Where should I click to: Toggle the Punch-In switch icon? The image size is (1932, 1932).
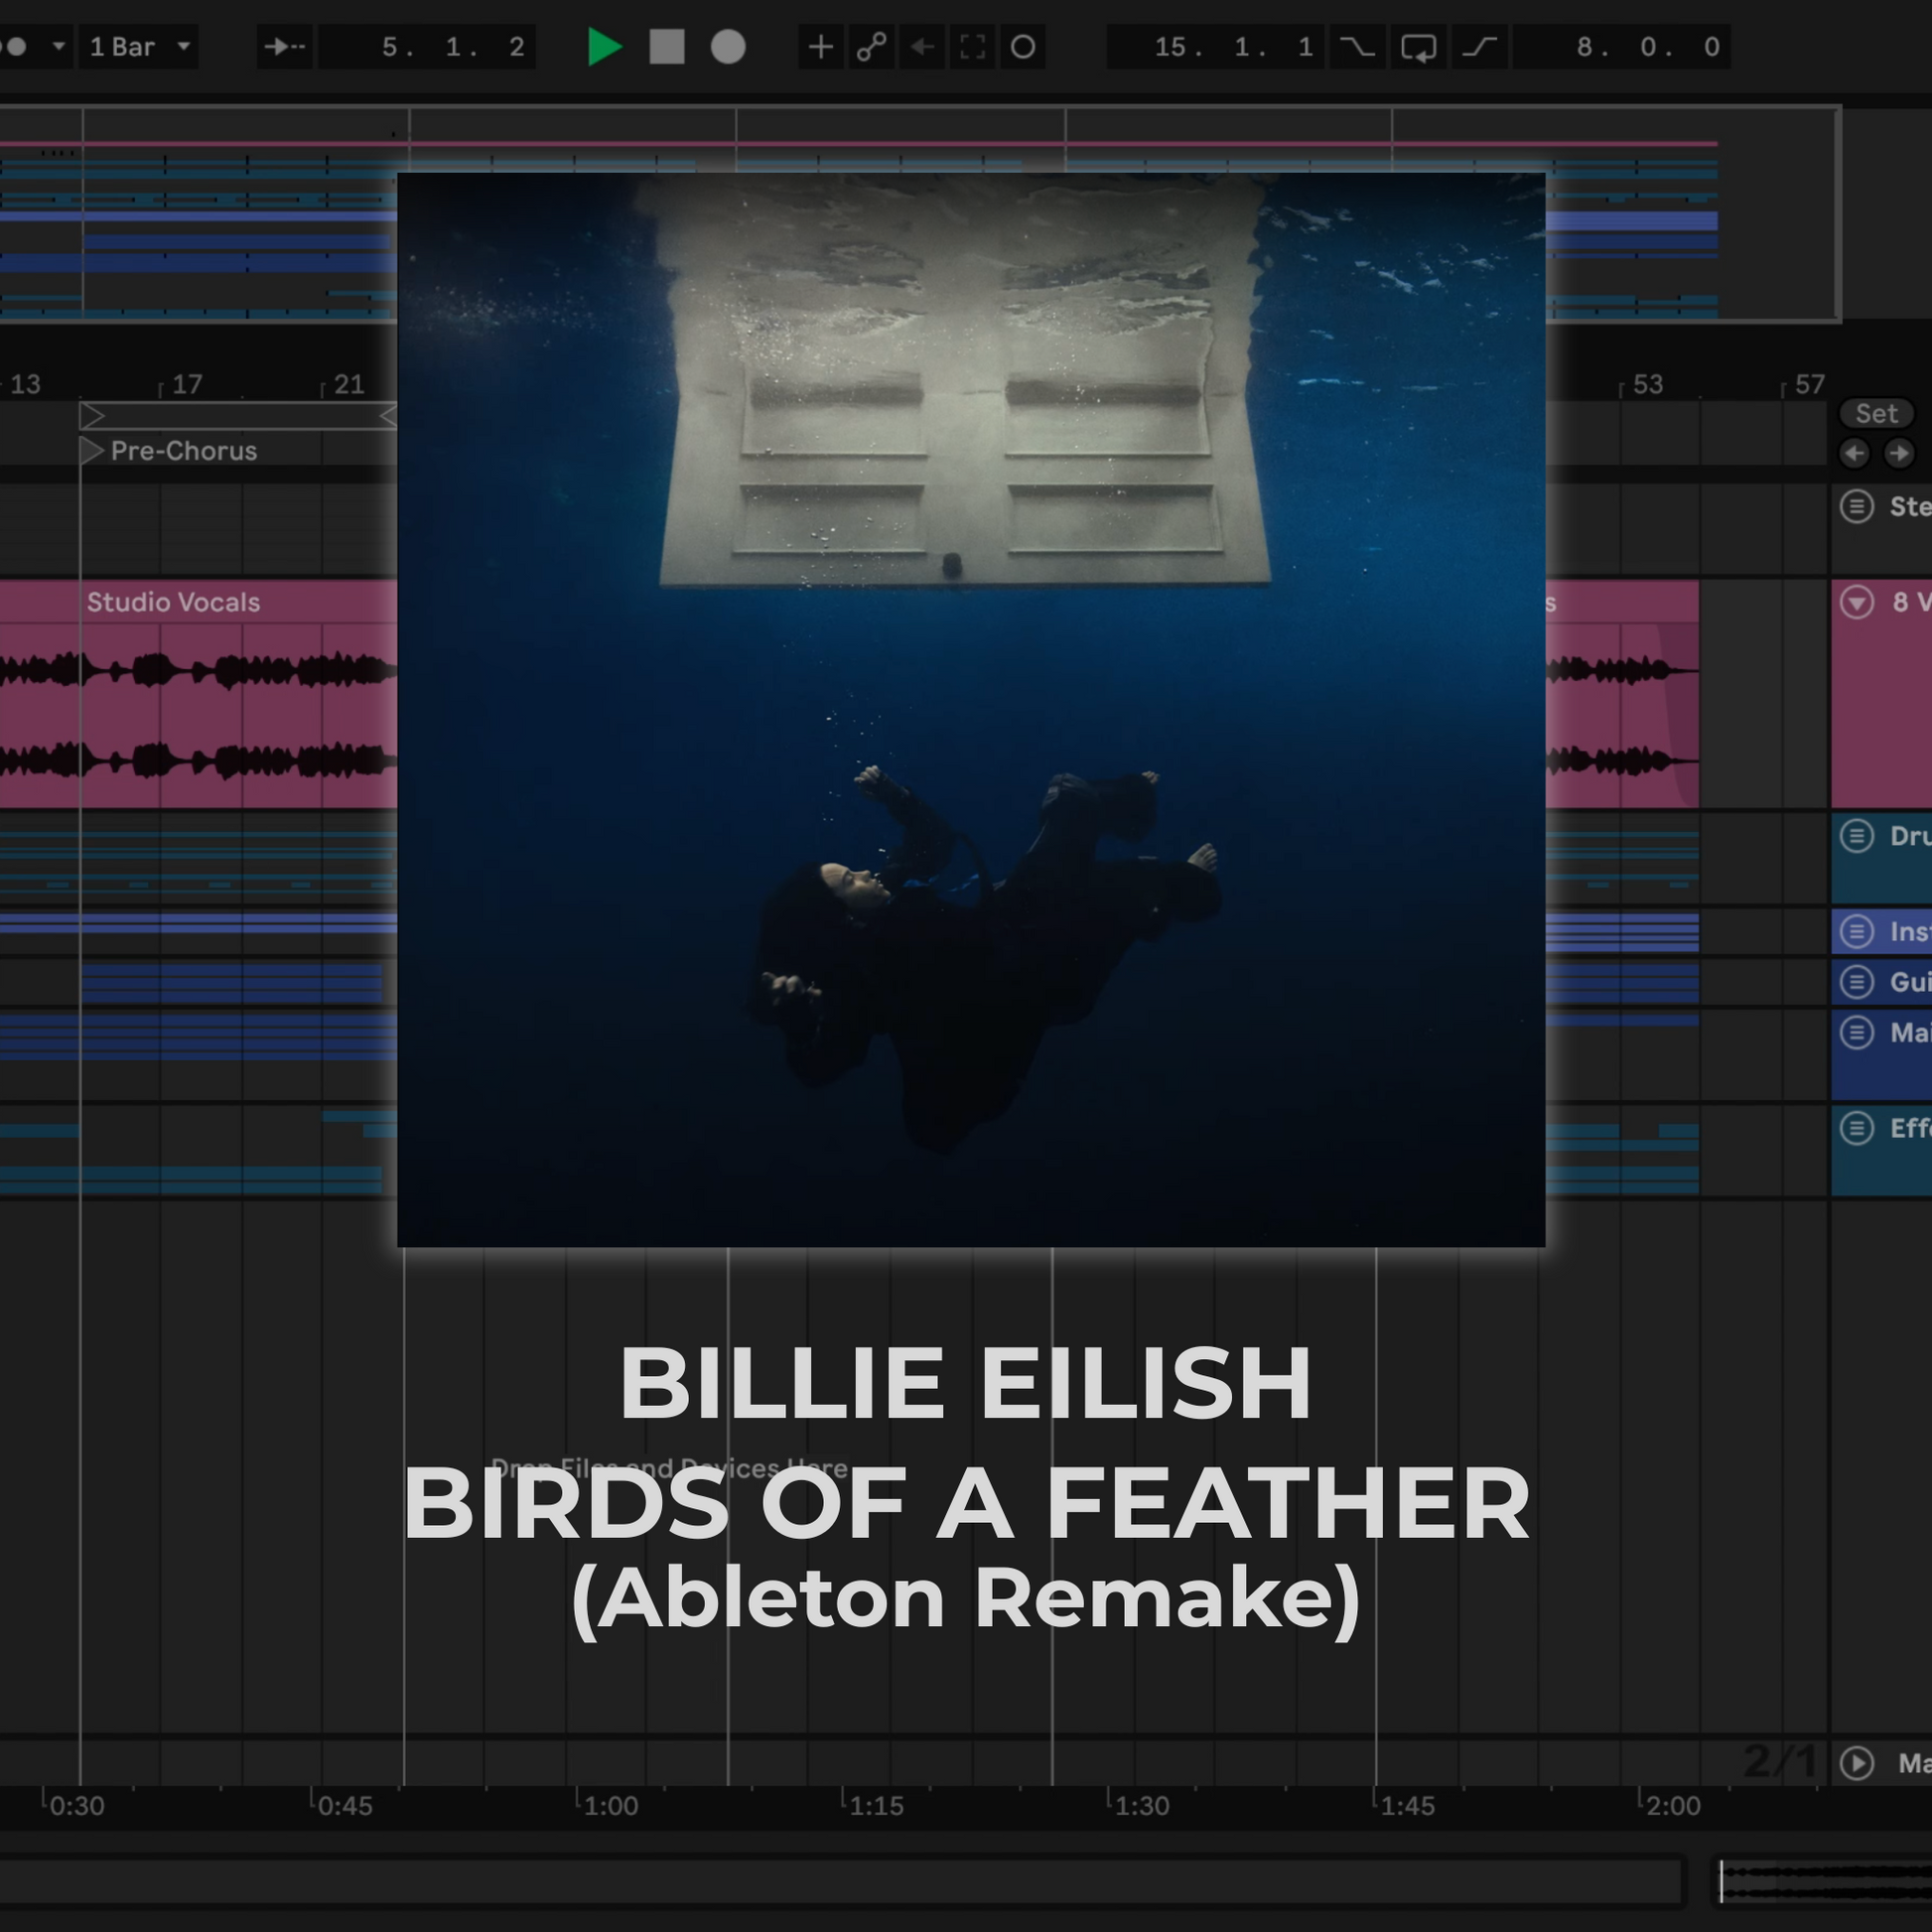pos(1358,47)
